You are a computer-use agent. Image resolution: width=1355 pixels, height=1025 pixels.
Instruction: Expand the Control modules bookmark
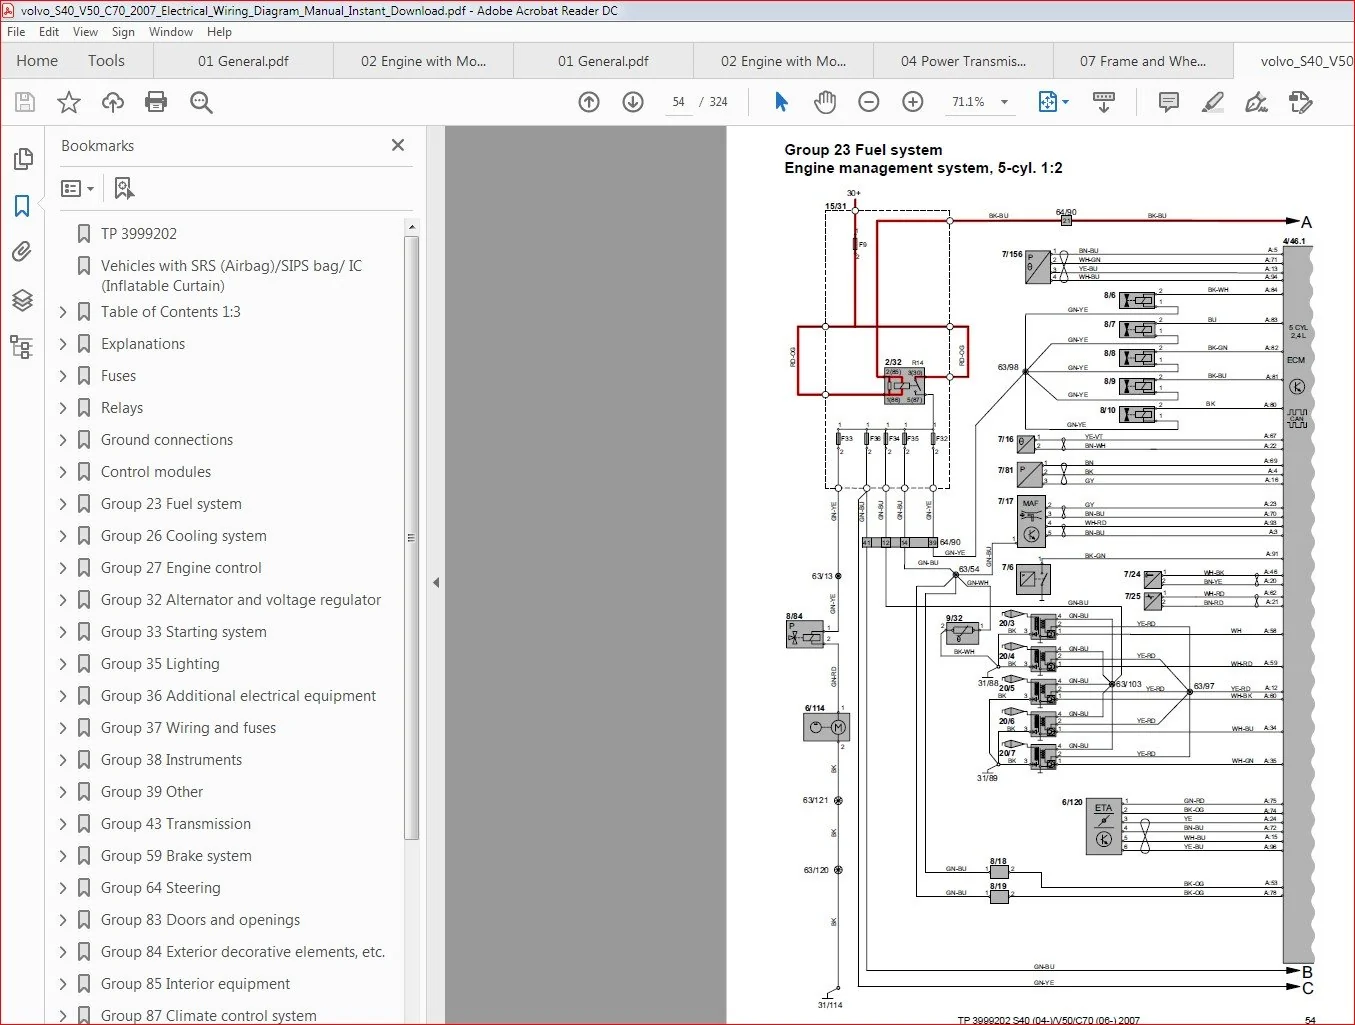click(x=63, y=472)
